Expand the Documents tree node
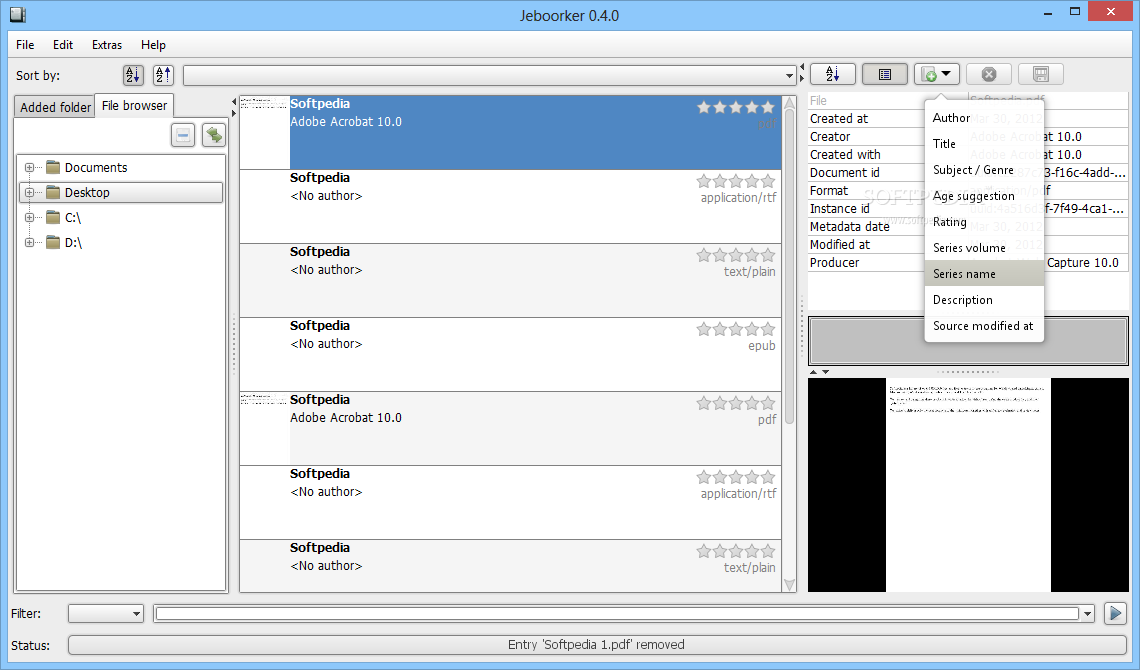Image resolution: width=1140 pixels, height=670 pixels. pos(29,168)
